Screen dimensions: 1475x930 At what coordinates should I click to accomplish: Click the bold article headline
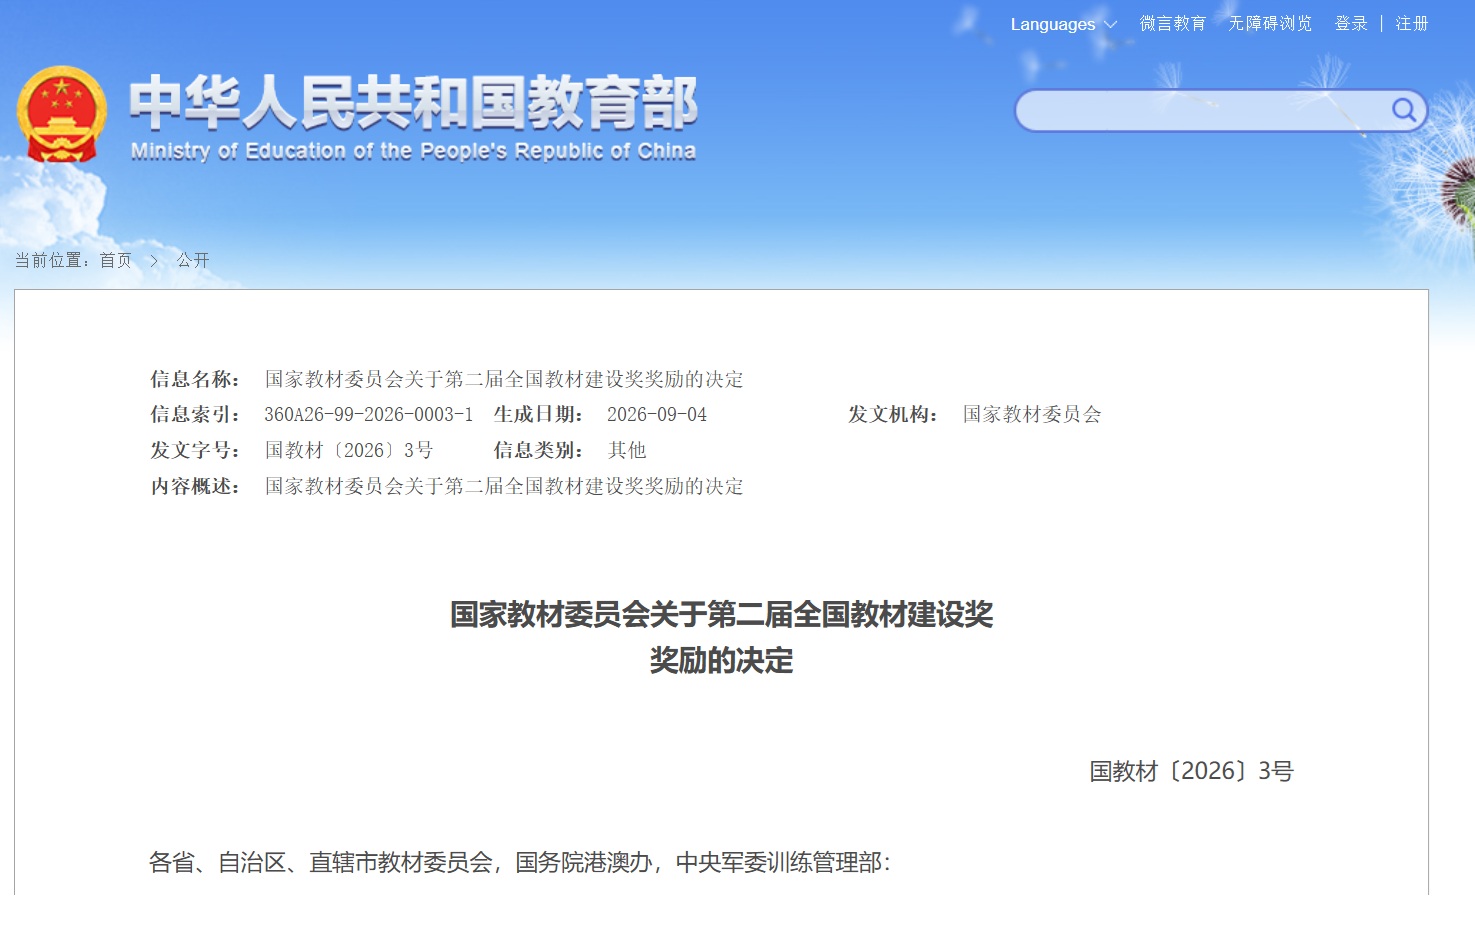(x=721, y=637)
